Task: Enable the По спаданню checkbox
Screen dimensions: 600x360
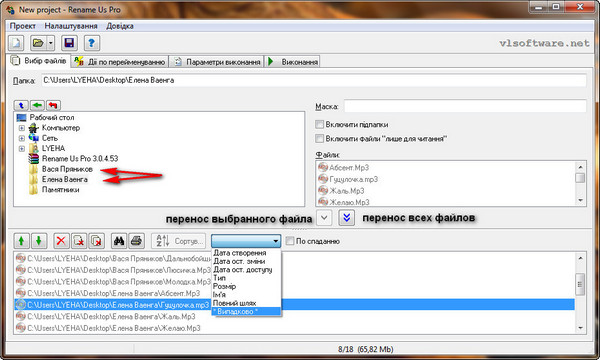Action: click(290, 241)
